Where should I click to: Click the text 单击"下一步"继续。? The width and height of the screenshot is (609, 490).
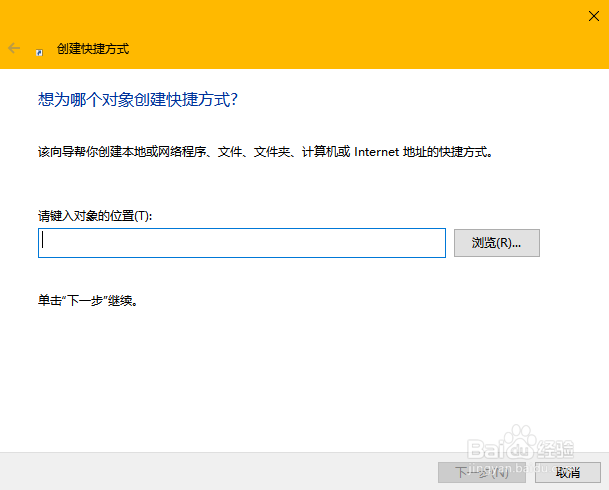point(88,301)
